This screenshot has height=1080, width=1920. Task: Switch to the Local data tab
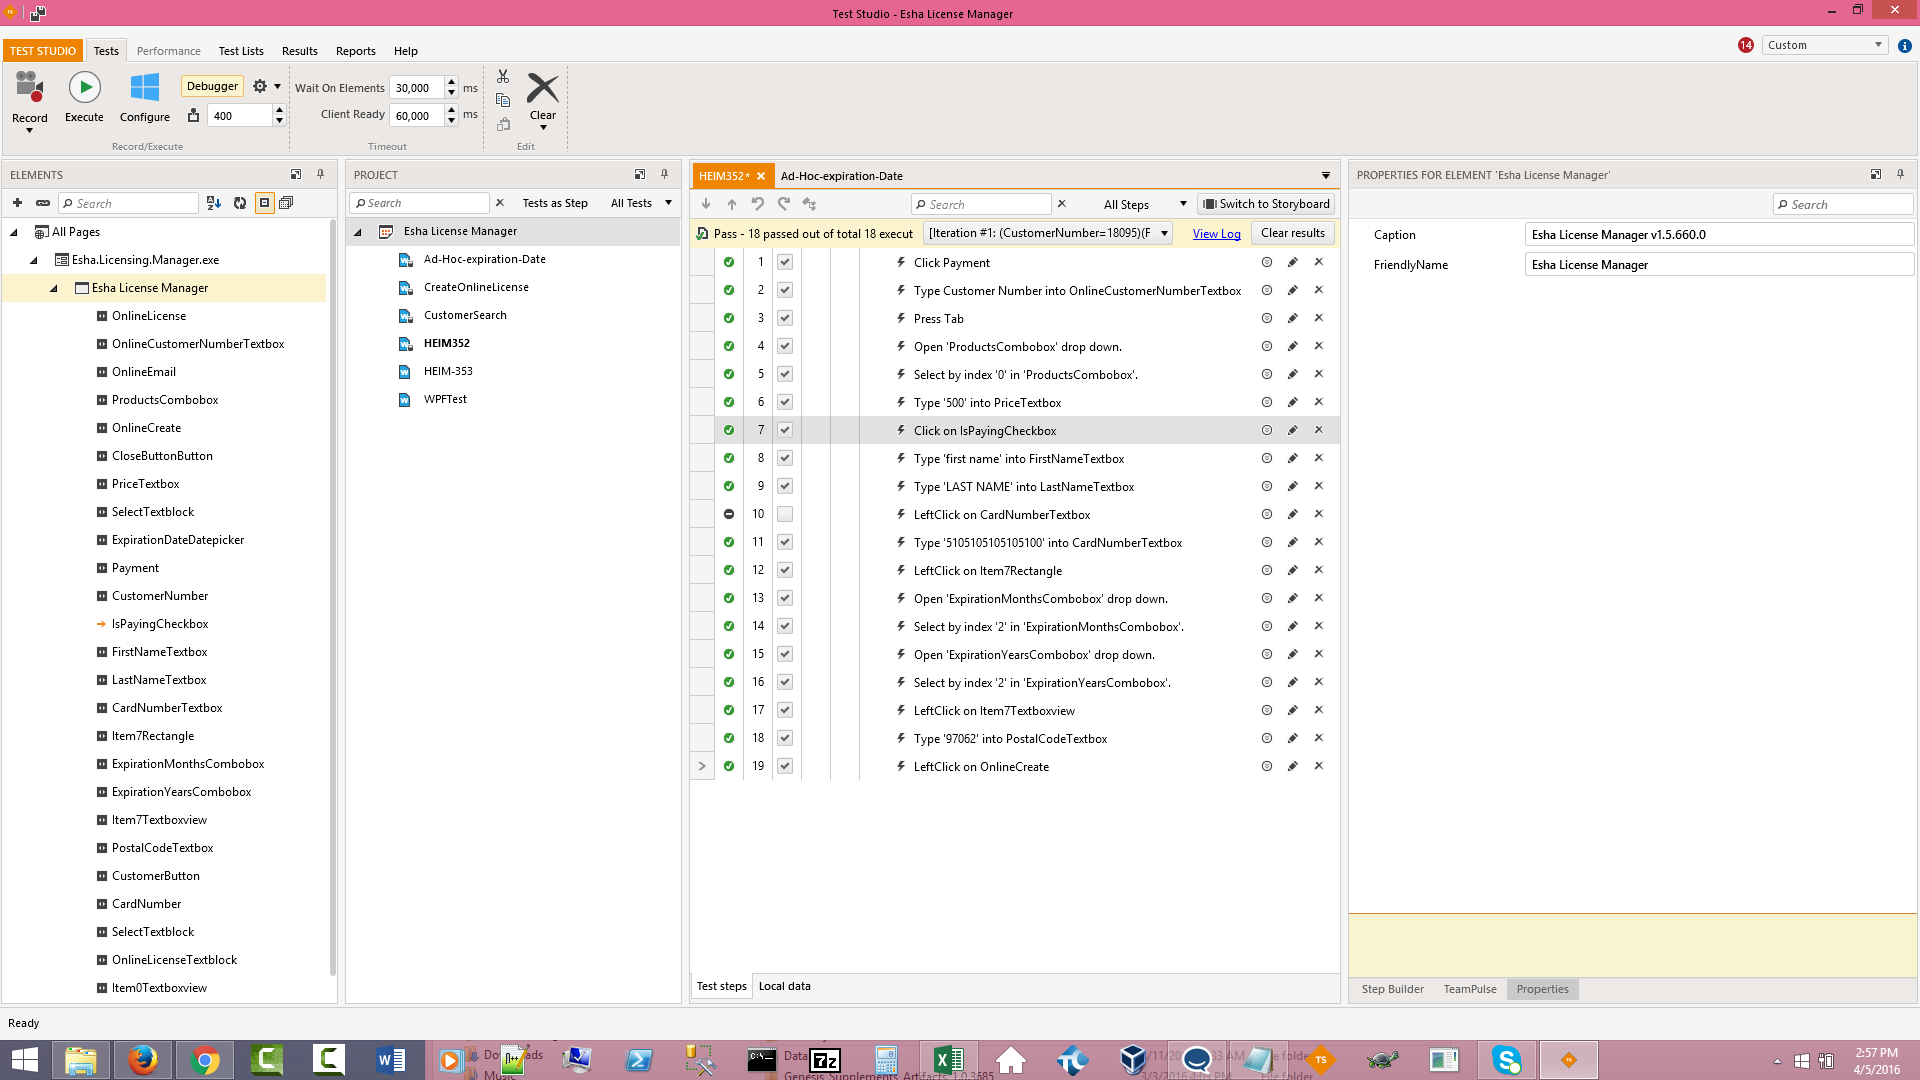(x=784, y=986)
